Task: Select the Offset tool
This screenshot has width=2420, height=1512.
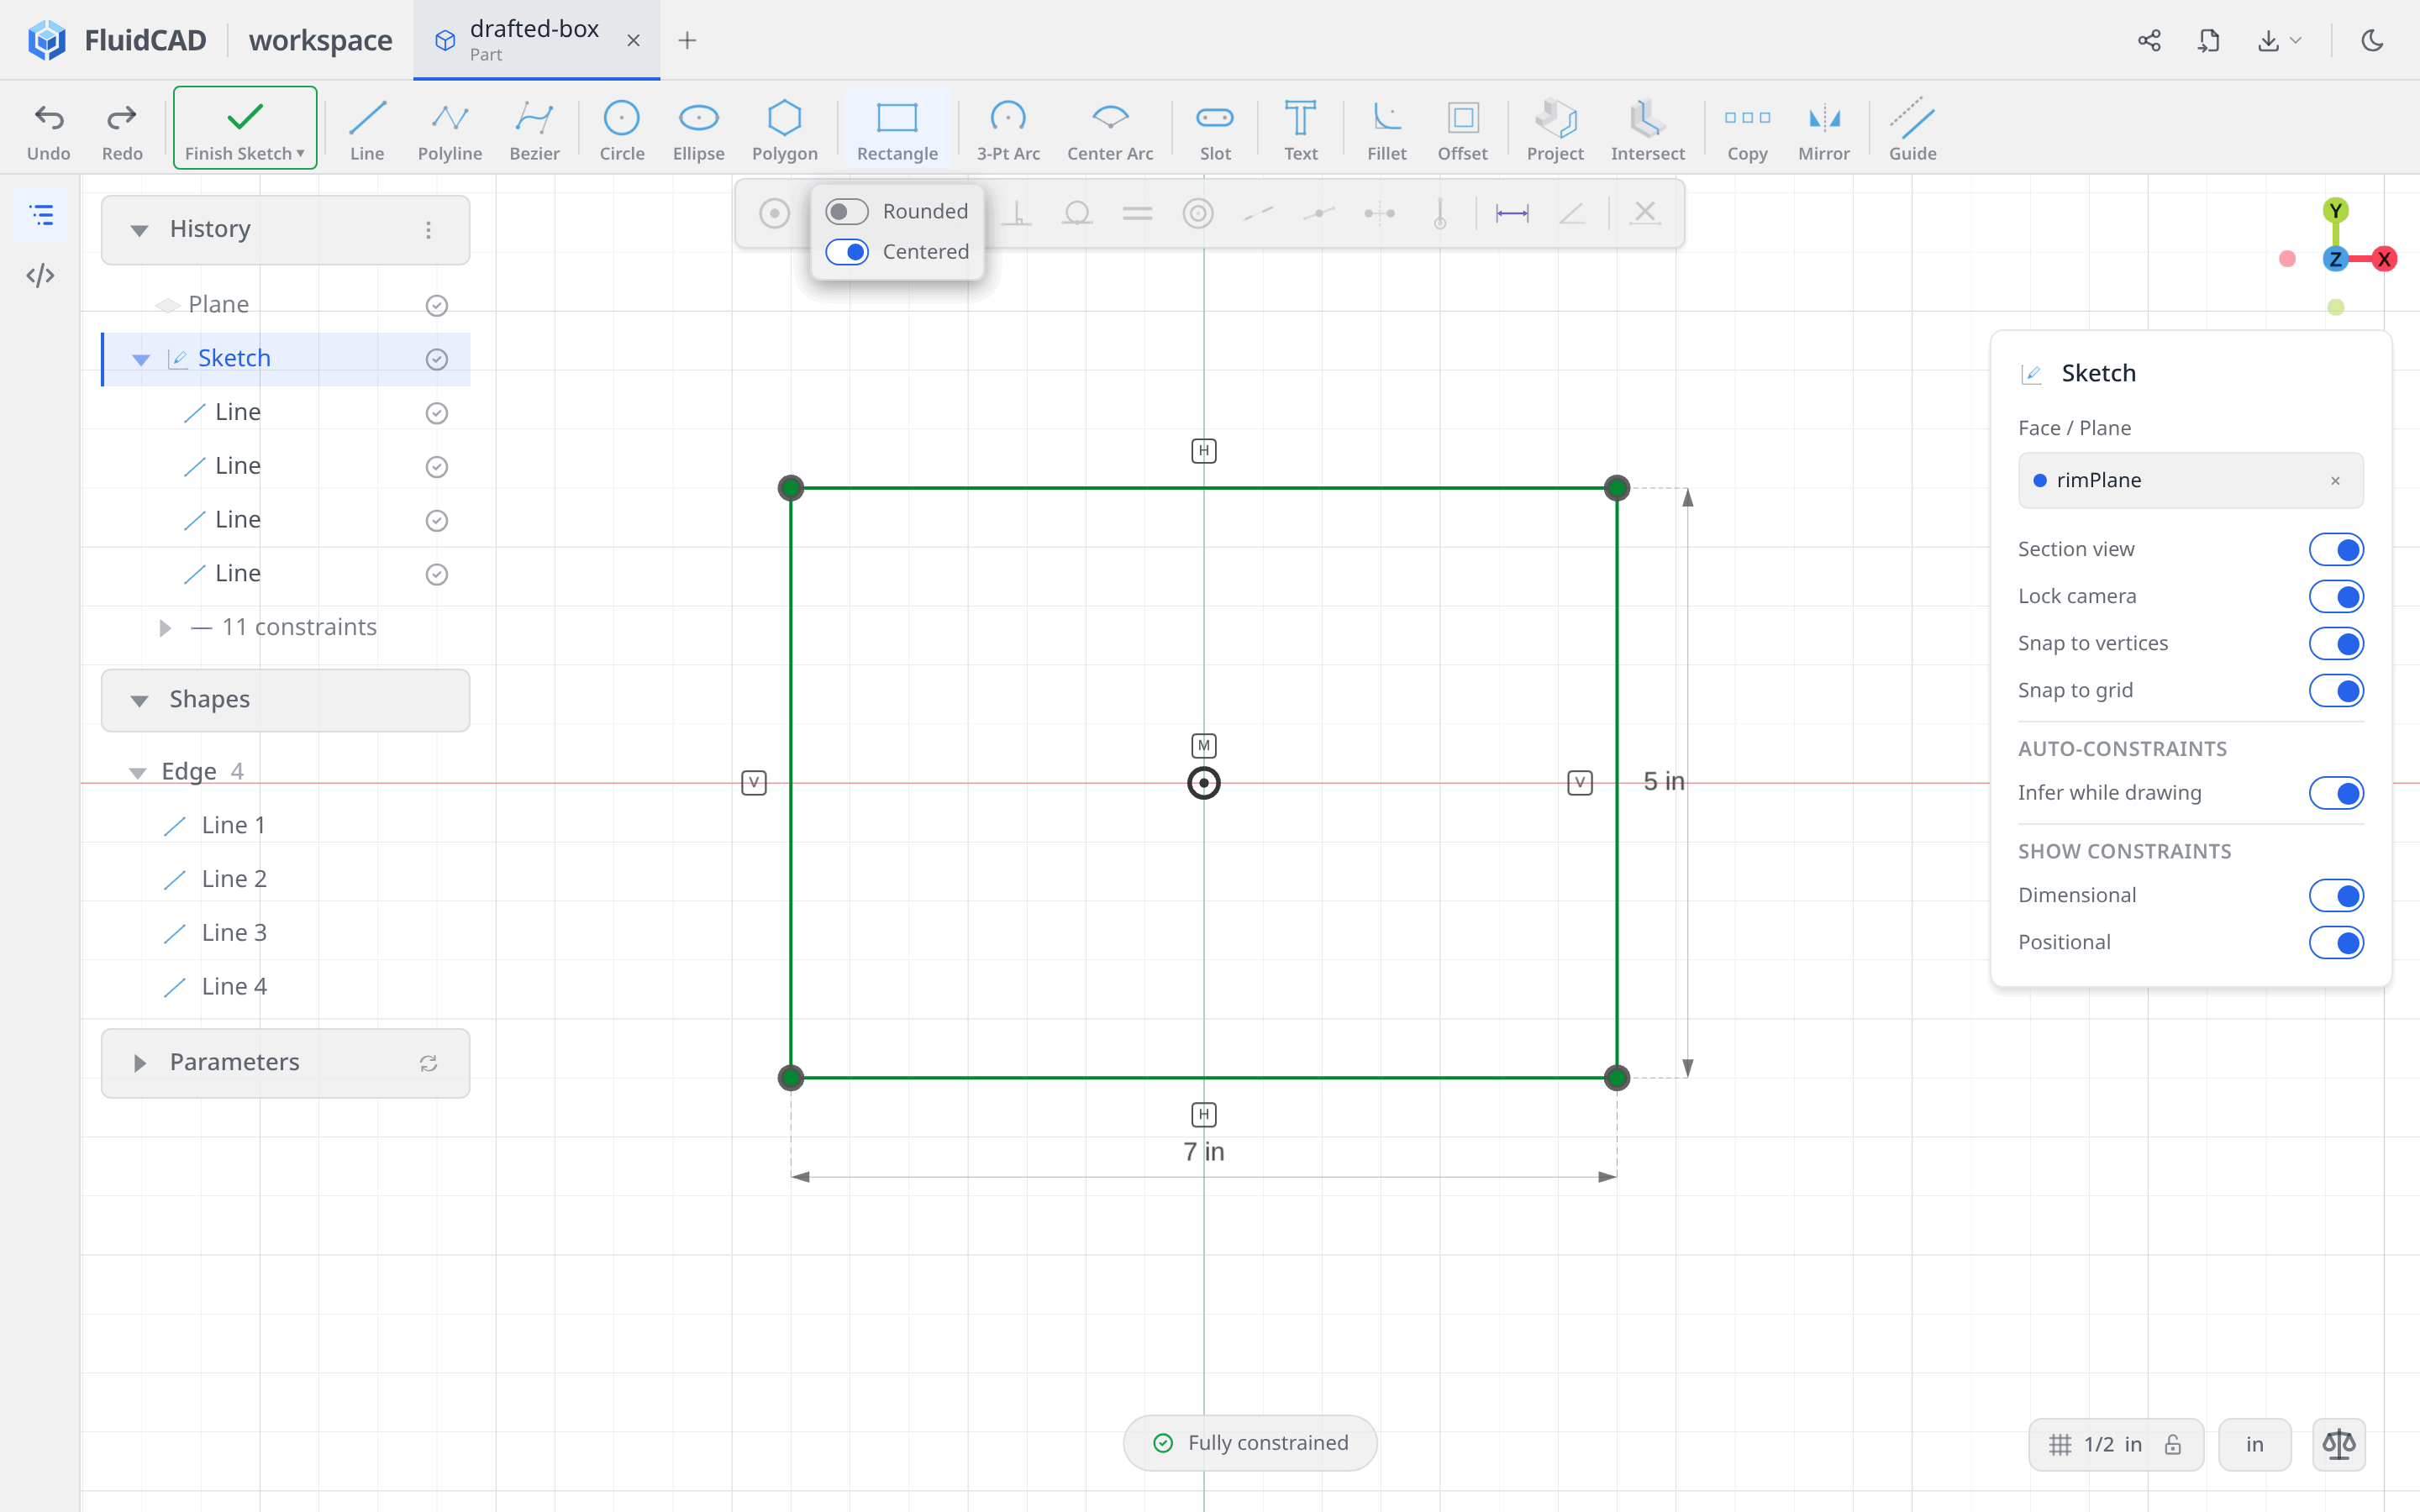Action: (1462, 129)
